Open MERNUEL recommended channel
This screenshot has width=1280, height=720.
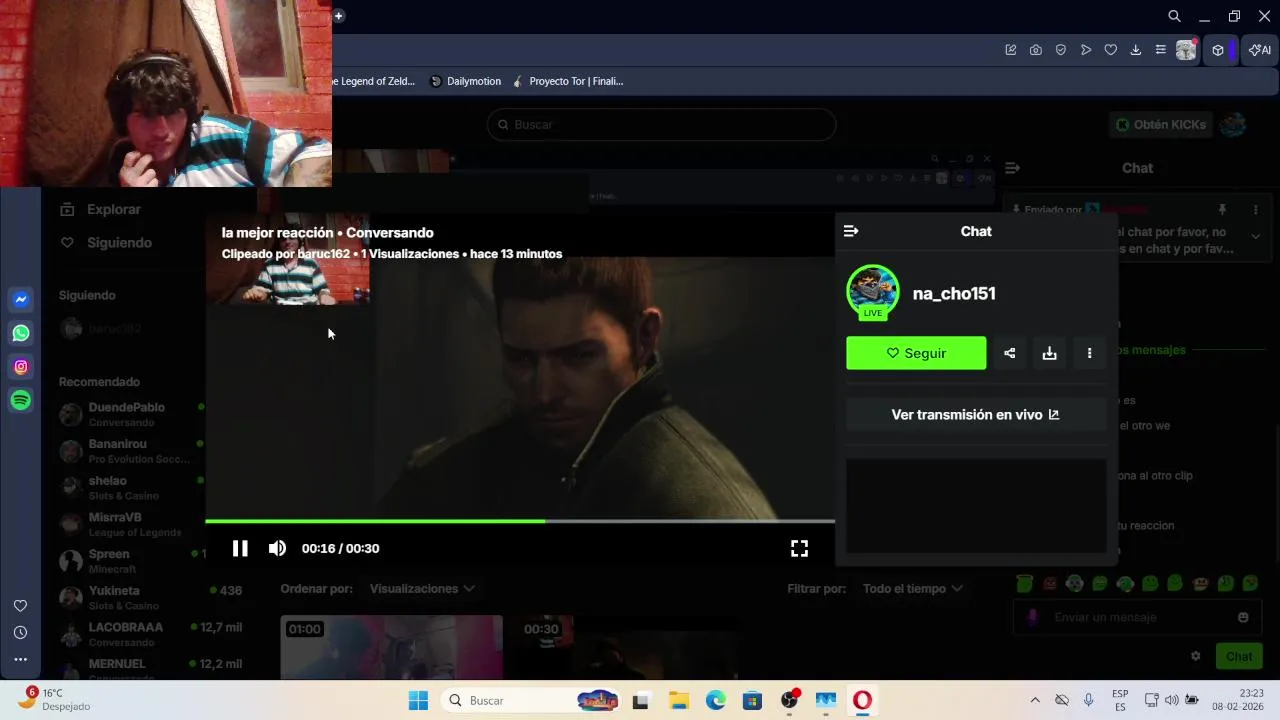(150, 668)
